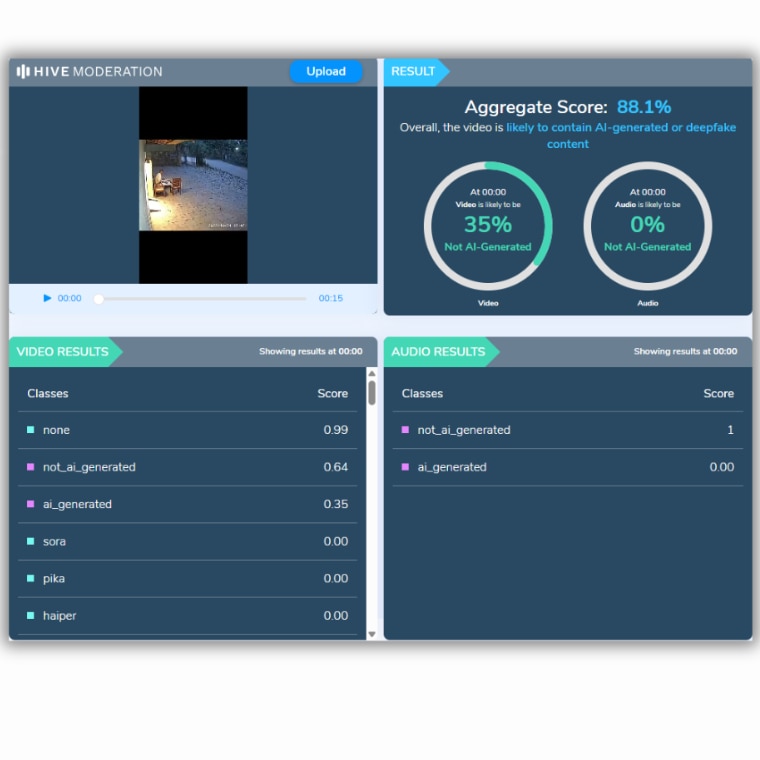Click the purple marker beside video 'not_ai_generated'
760x760 pixels.
(31, 467)
